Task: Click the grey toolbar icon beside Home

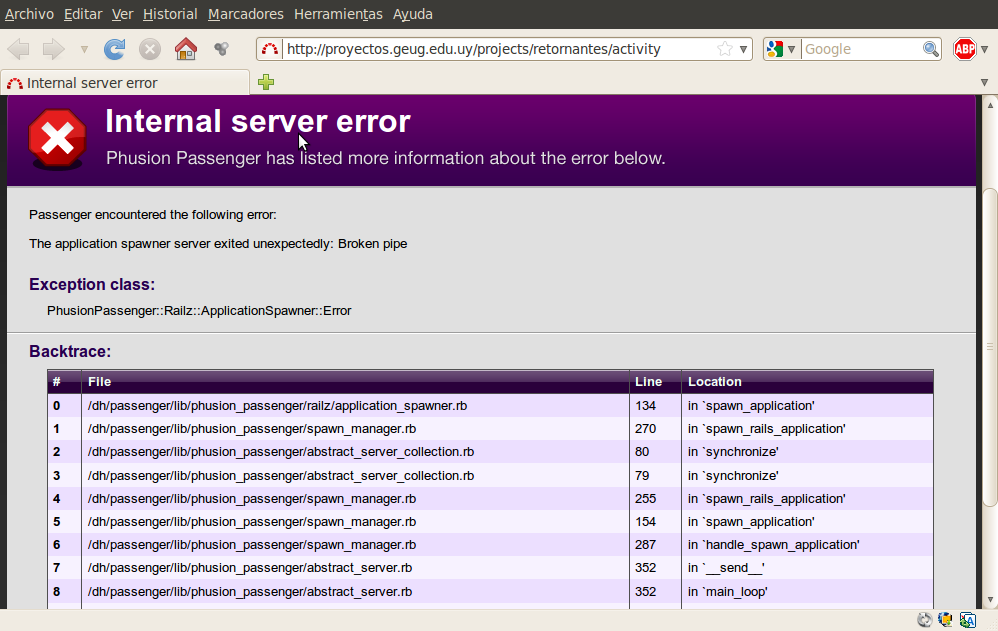Action: pos(221,48)
